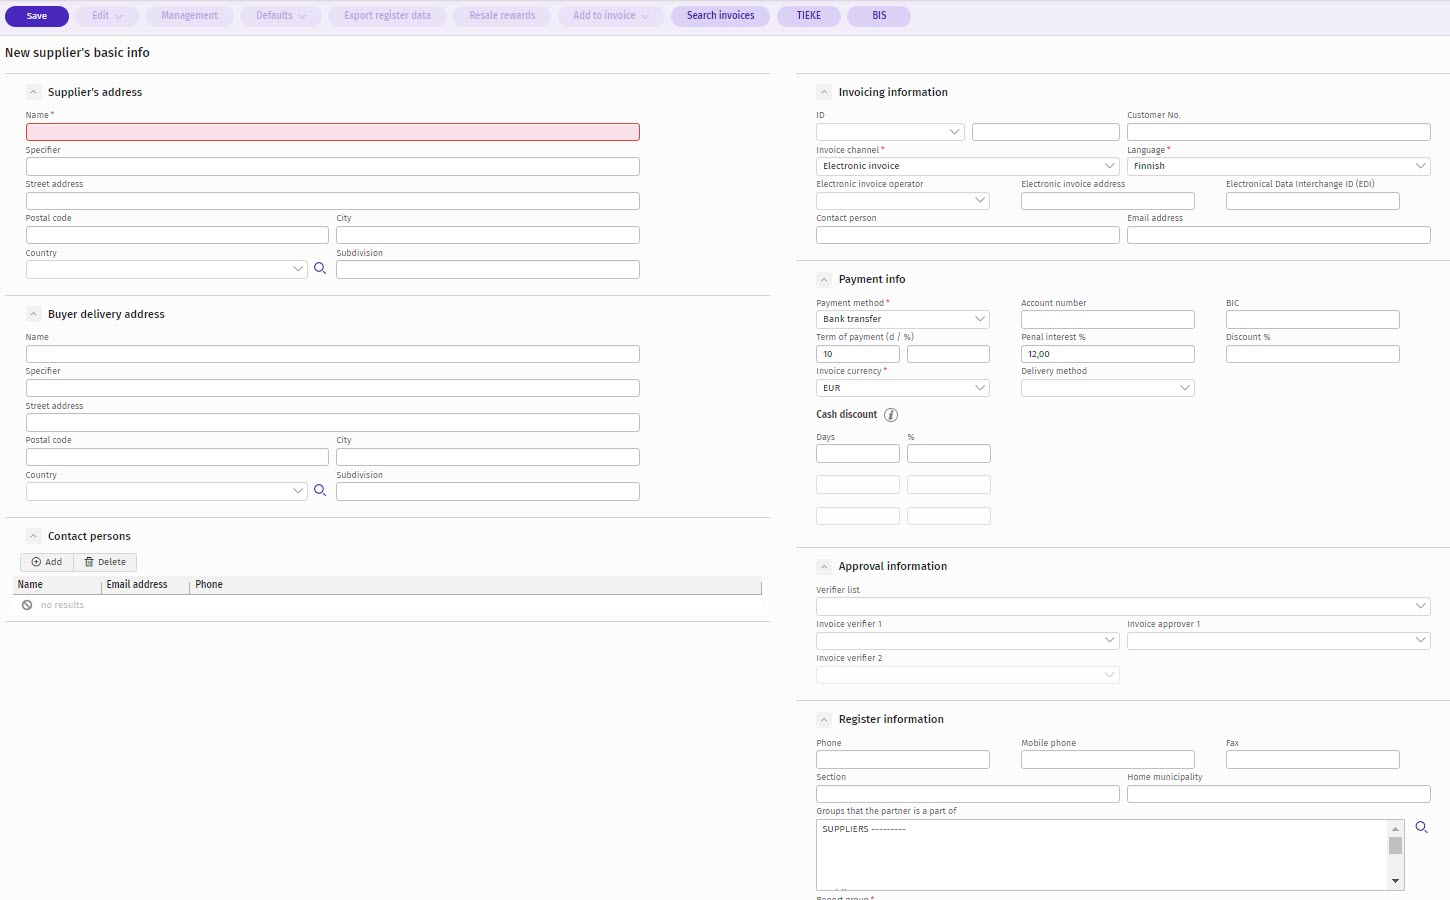Open the Search invoices tab
This screenshot has width=1450, height=900.
(720, 16)
